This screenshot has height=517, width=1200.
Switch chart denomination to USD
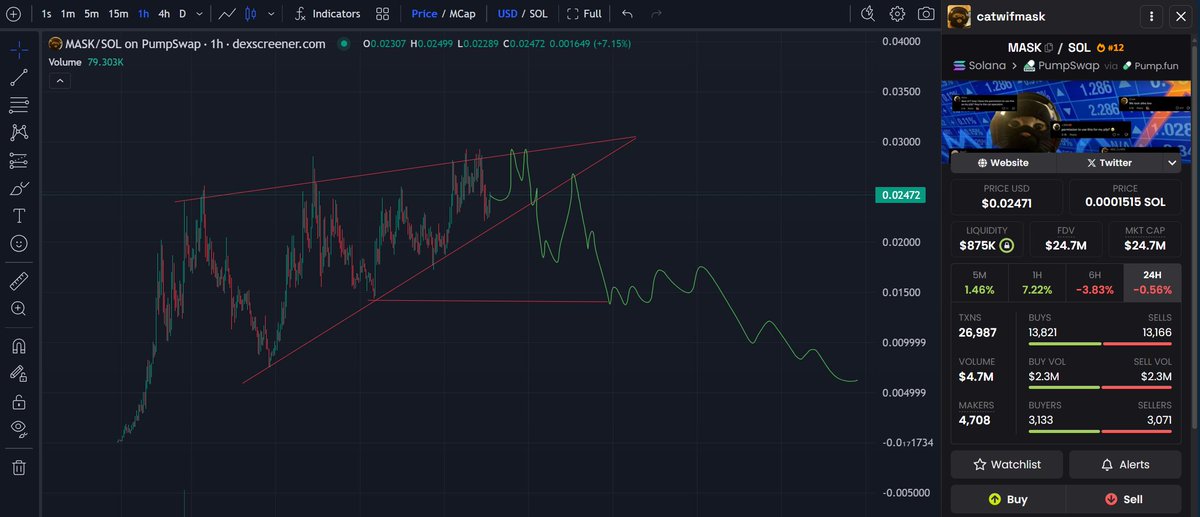(507, 14)
